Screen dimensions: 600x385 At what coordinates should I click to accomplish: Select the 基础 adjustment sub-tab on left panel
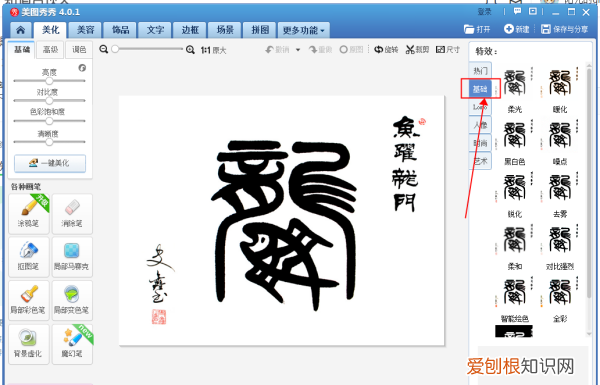pos(22,50)
